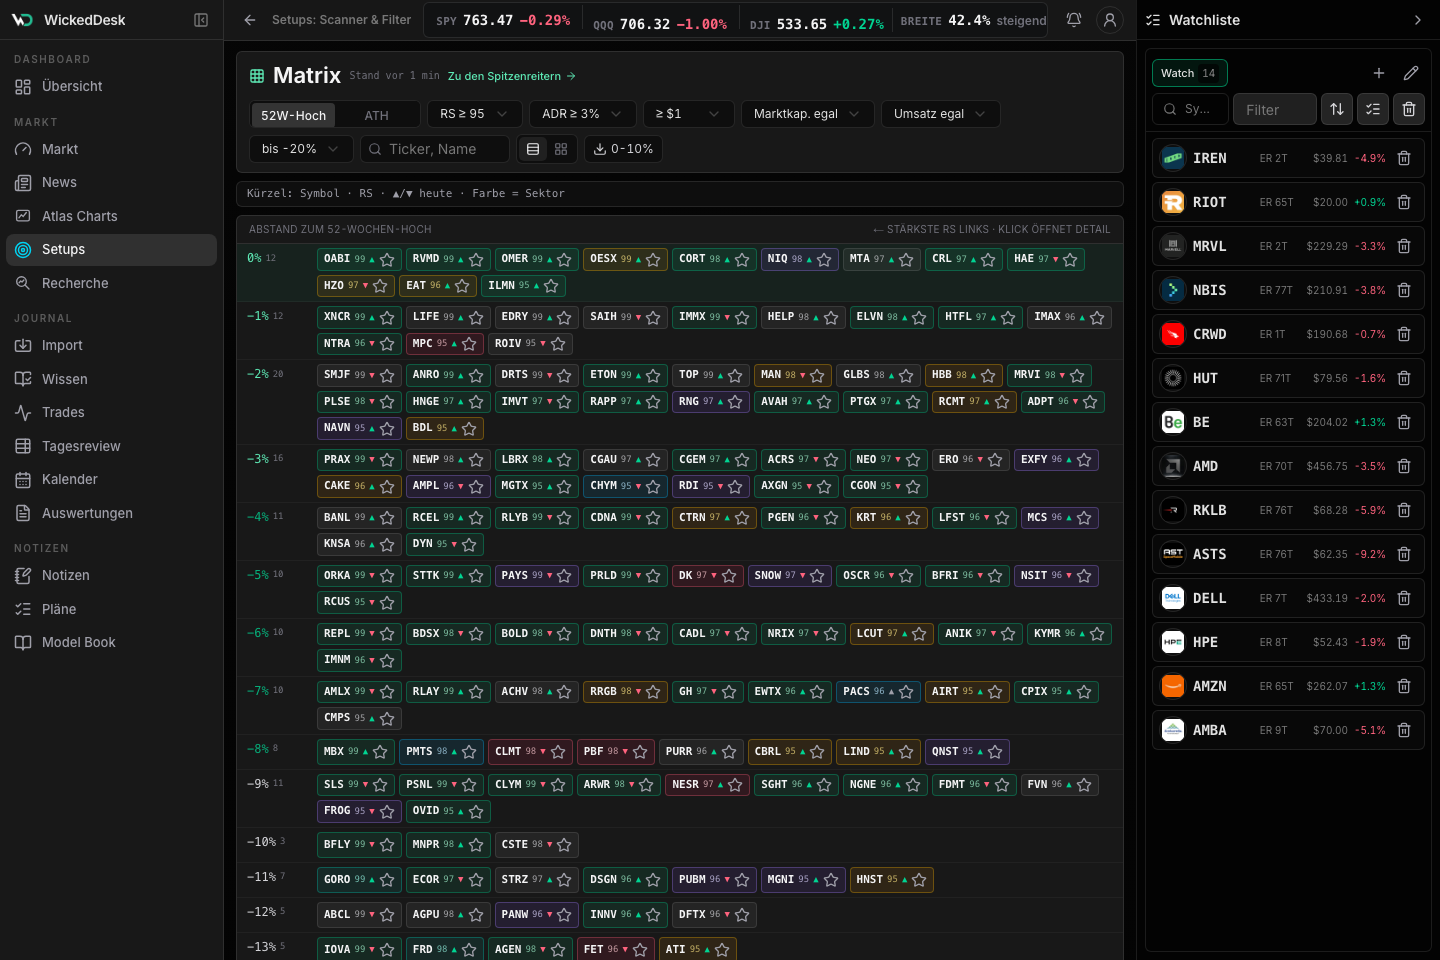1440x960 pixels.
Task: Click the BREITE 42.4% steigend indicator
Action: (x=973, y=20)
